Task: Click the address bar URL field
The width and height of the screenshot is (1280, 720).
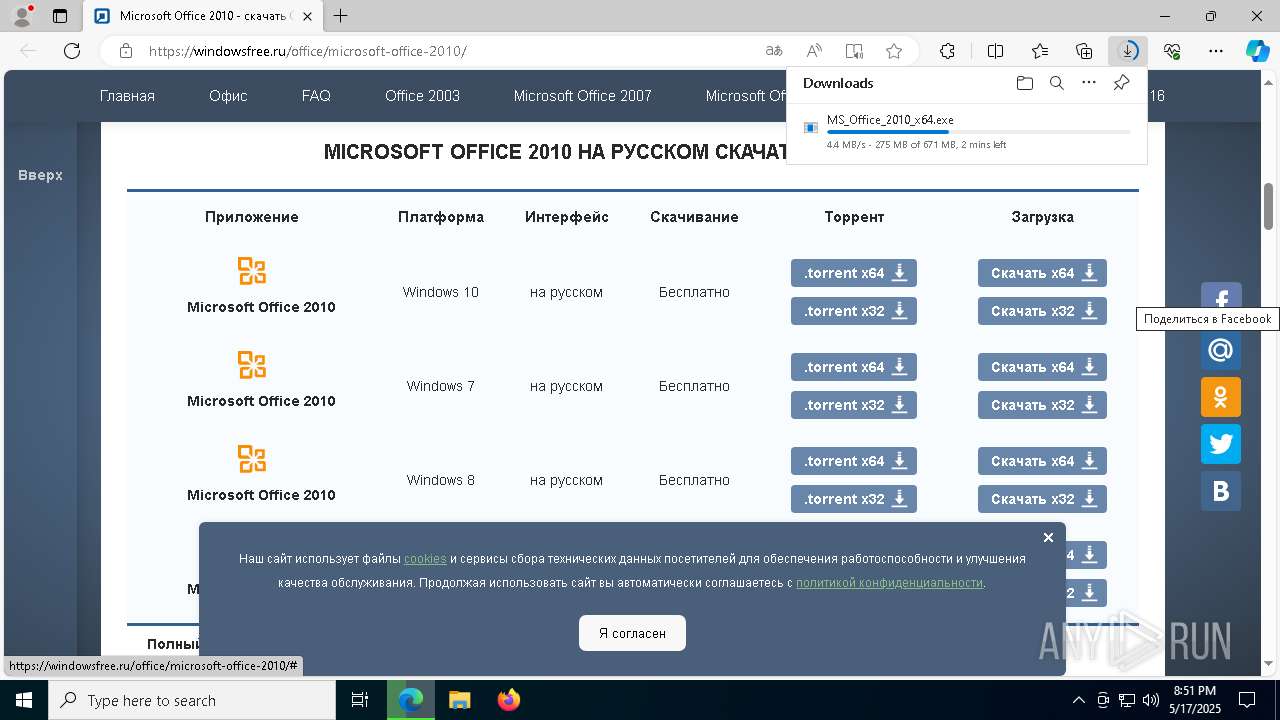Action: pyautogui.click(x=450, y=51)
